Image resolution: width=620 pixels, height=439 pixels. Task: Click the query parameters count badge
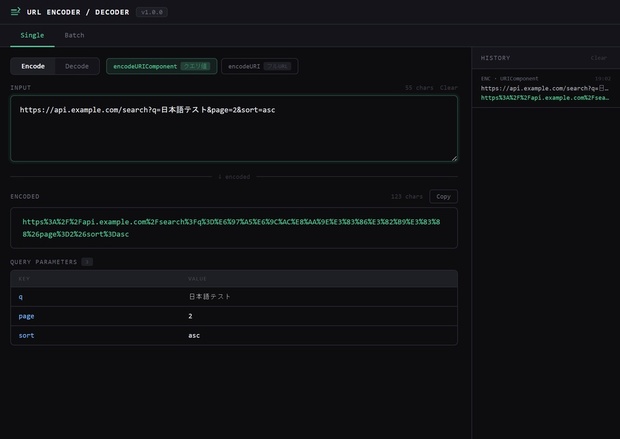87,262
